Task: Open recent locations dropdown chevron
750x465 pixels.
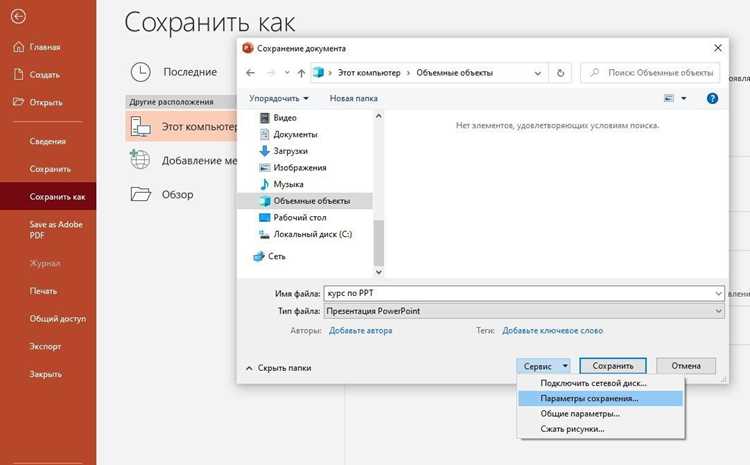Action: 287,73
